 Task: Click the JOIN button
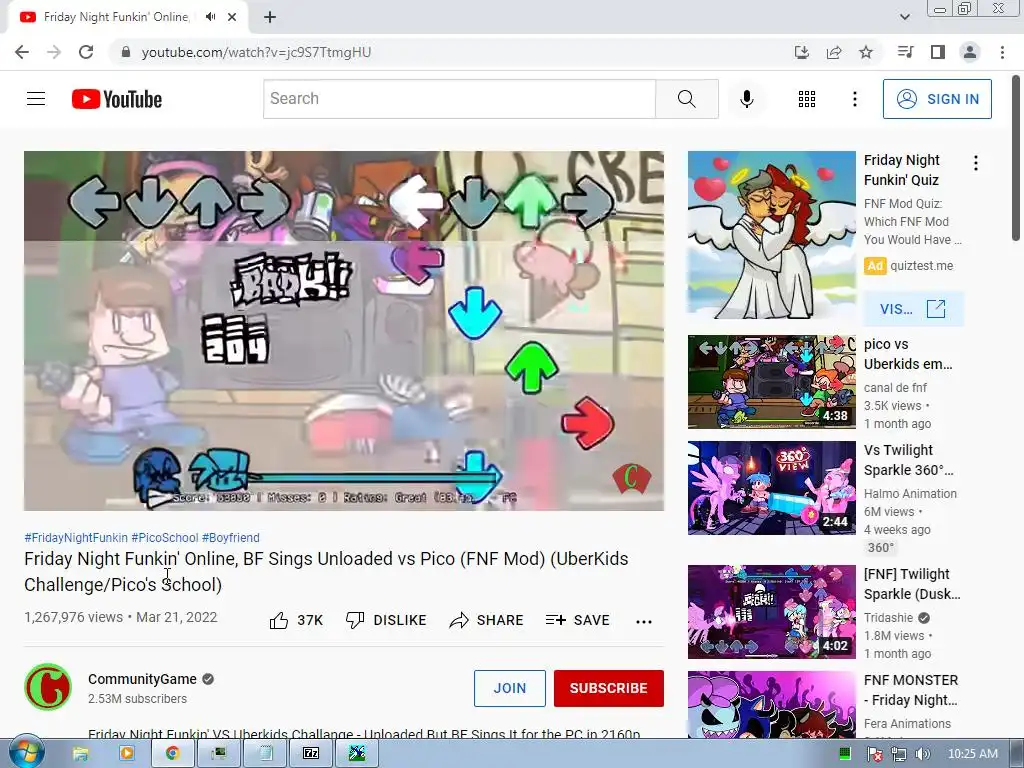click(509, 688)
